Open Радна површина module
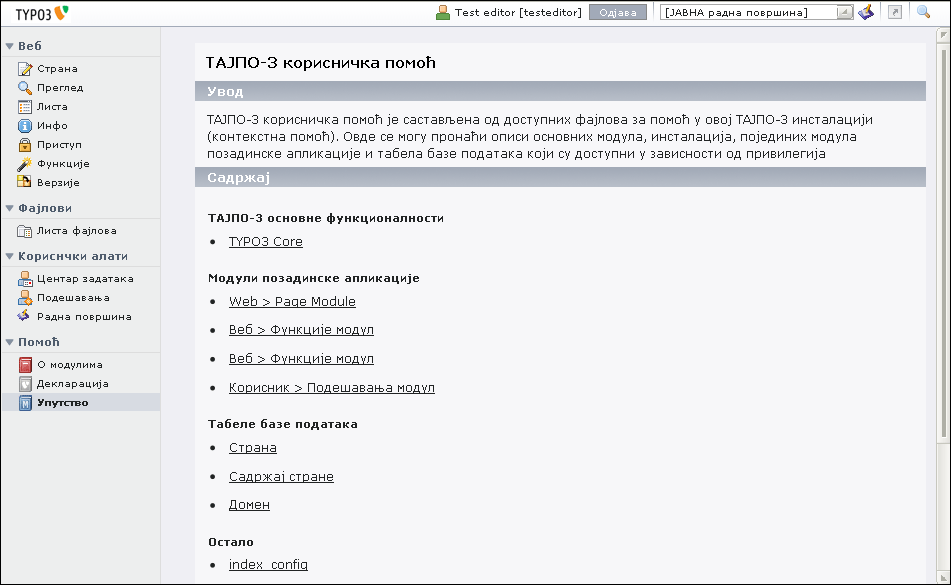This screenshot has height=585, width=951. [84, 316]
